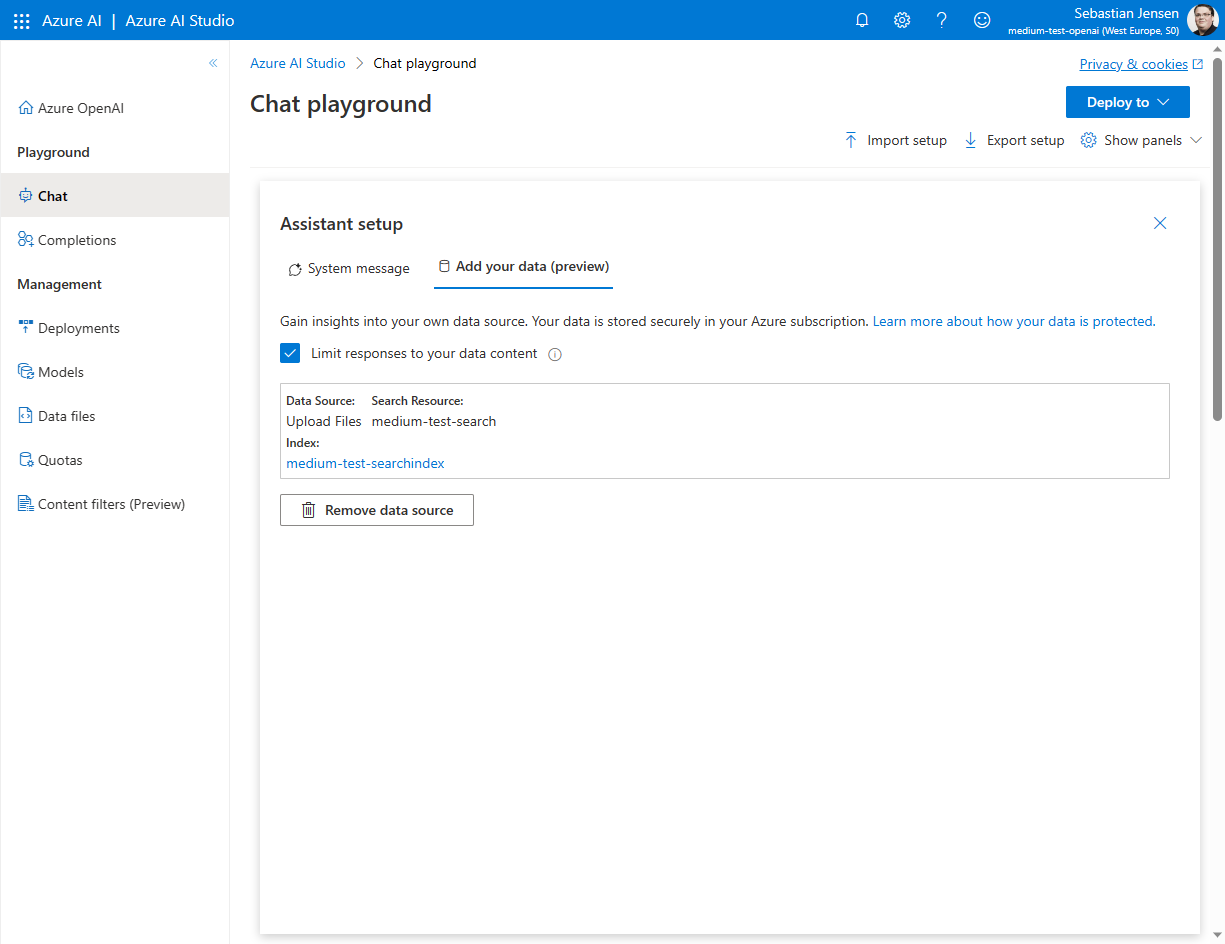Click the vertical page scrollbar

point(1217,240)
